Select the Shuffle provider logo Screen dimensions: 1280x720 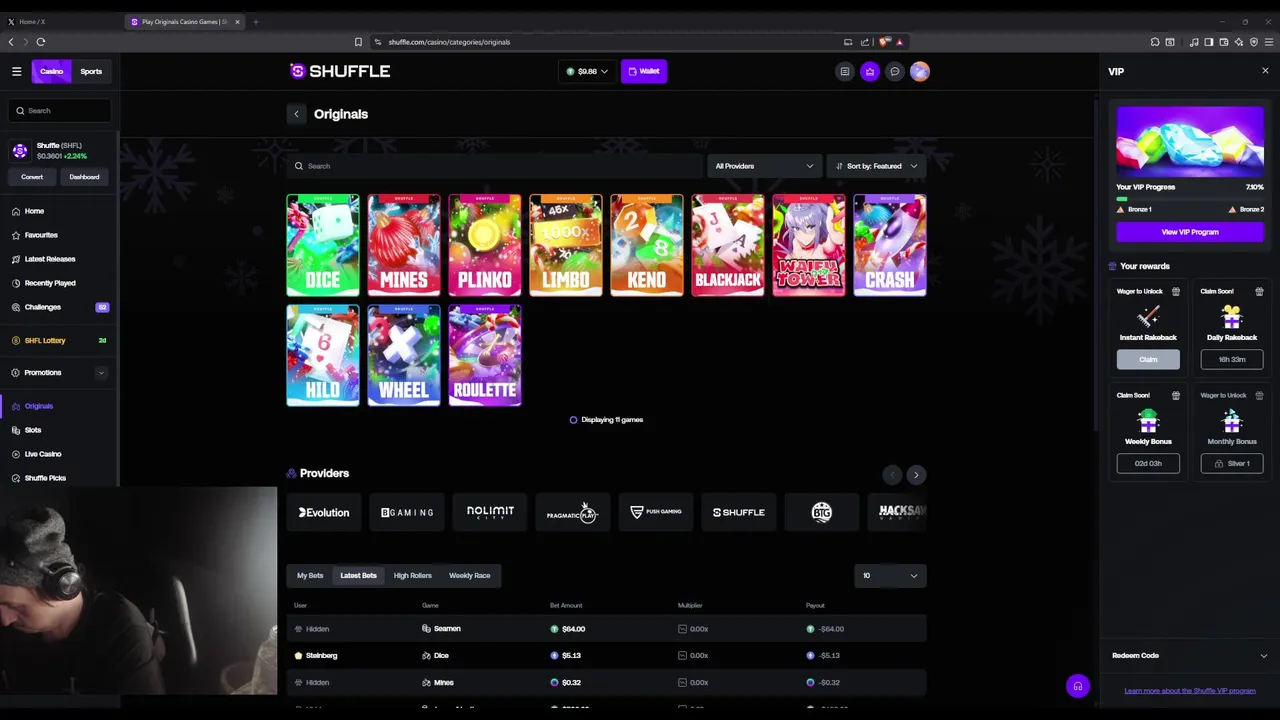tap(738, 512)
